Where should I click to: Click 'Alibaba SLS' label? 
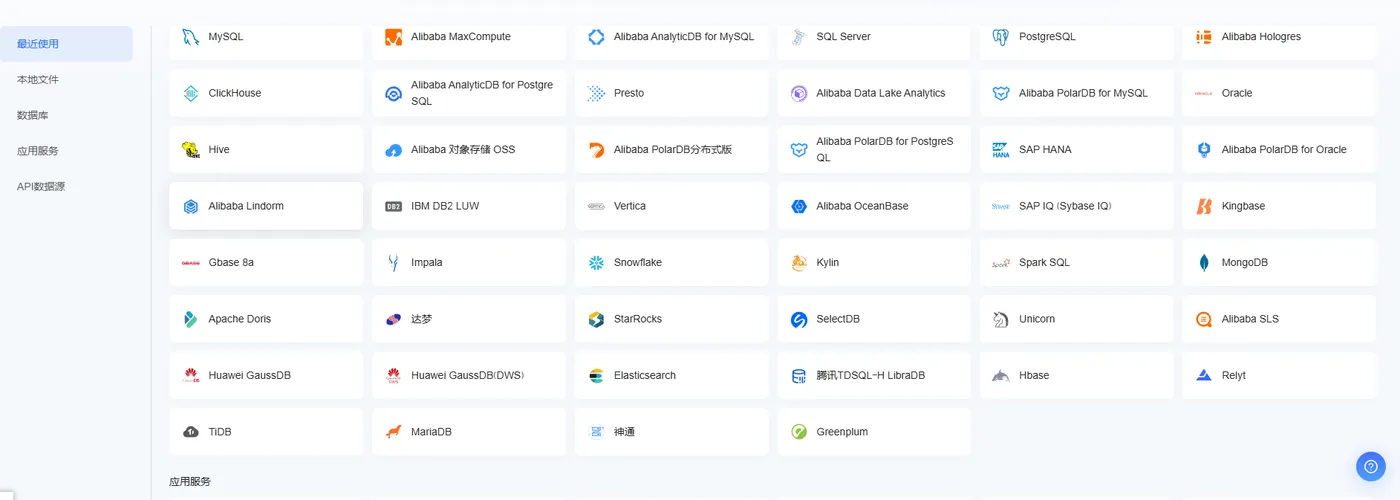1250,319
